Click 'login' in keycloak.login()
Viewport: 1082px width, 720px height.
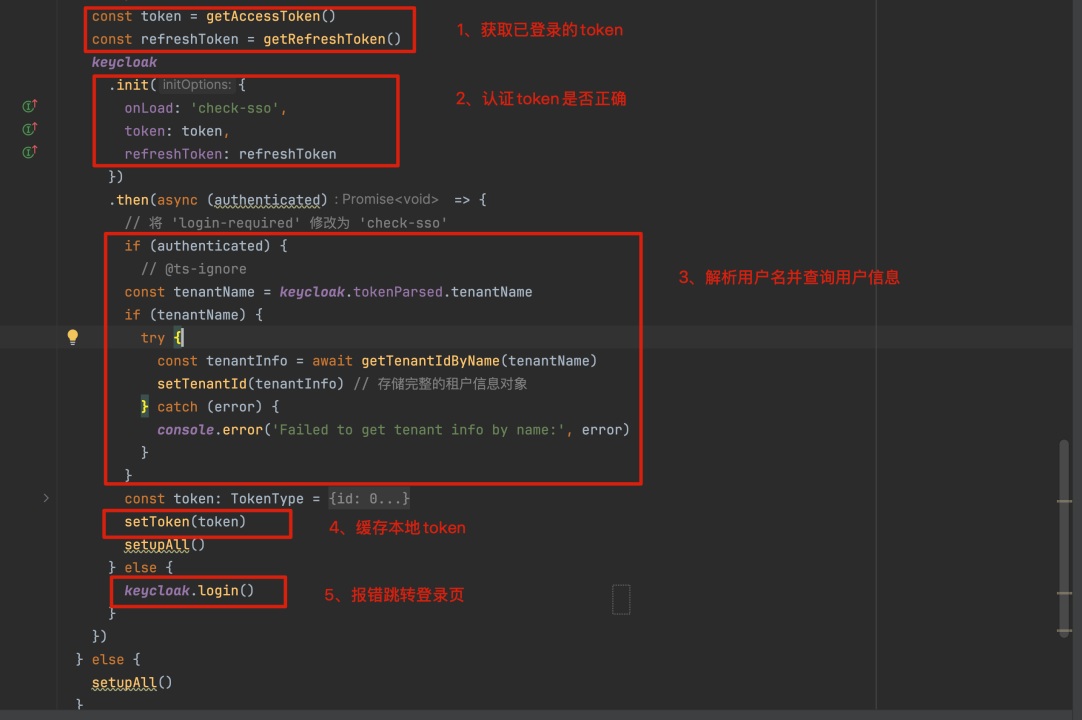[x=218, y=591]
